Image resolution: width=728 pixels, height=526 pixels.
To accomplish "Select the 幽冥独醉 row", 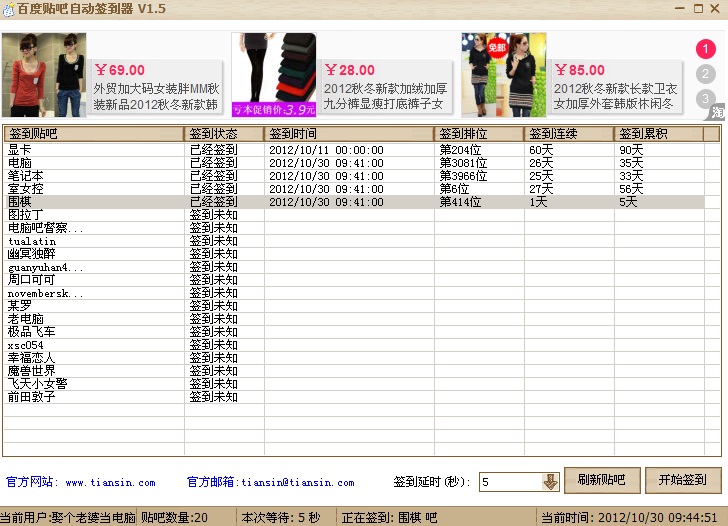I will pyautogui.click(x=354, y=254).
